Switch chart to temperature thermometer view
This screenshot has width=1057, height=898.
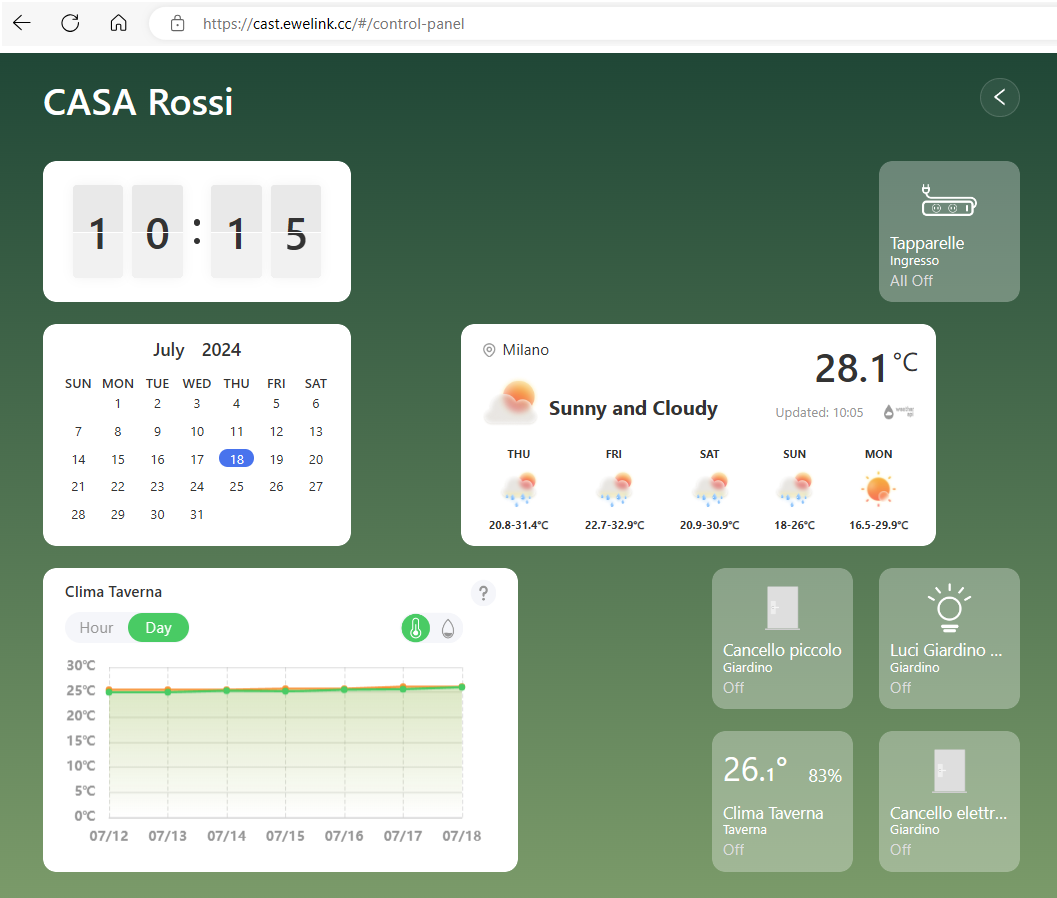point(416,628)
